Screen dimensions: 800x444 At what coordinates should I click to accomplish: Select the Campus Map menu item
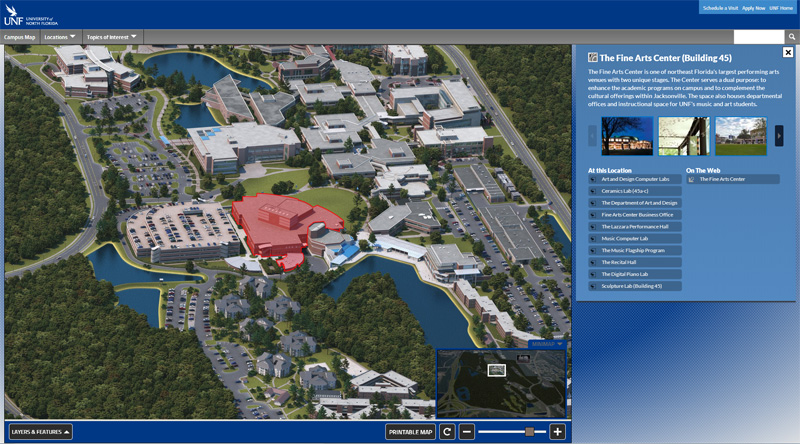tap(19, 37)
